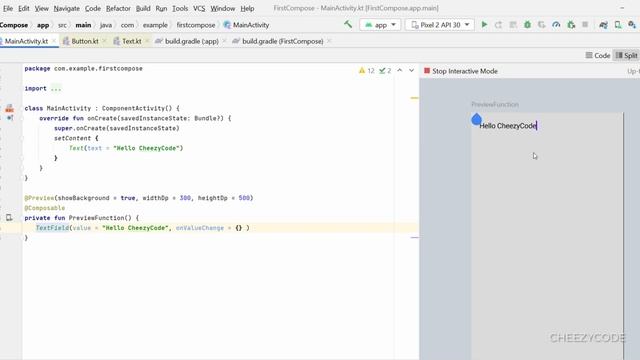
Task: Click the com breadcrumb in navigation bar
Action: (127, 25)
